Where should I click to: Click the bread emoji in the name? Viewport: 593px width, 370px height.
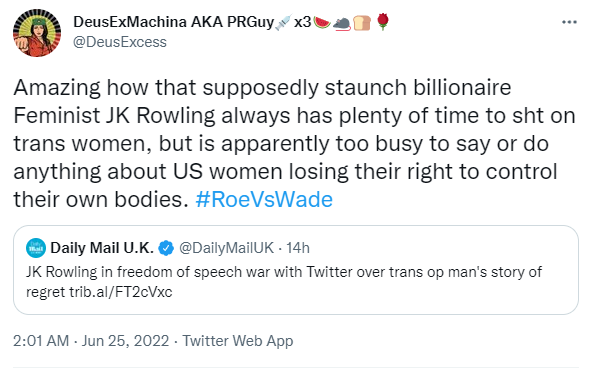[x=362, y=23]
